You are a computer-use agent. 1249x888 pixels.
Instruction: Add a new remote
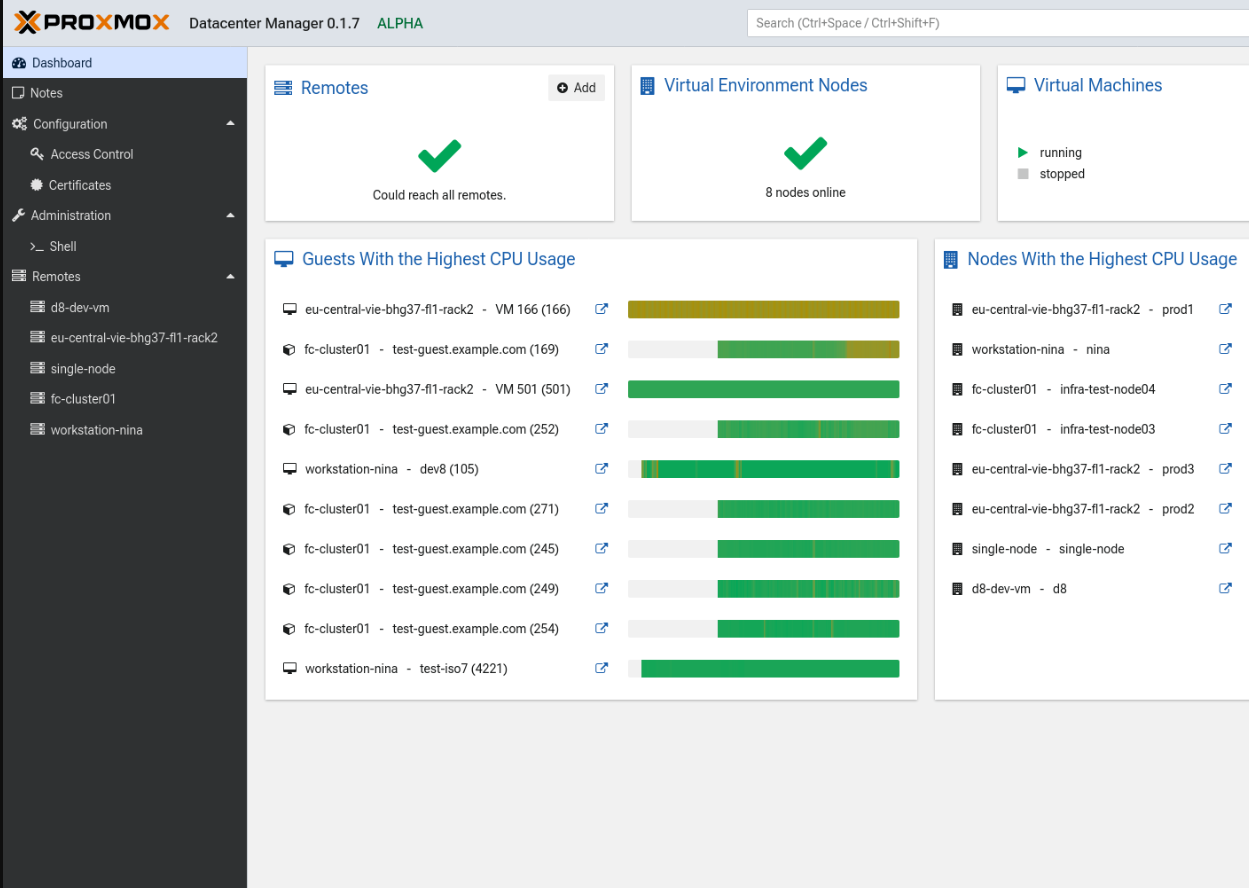[576, 88]
